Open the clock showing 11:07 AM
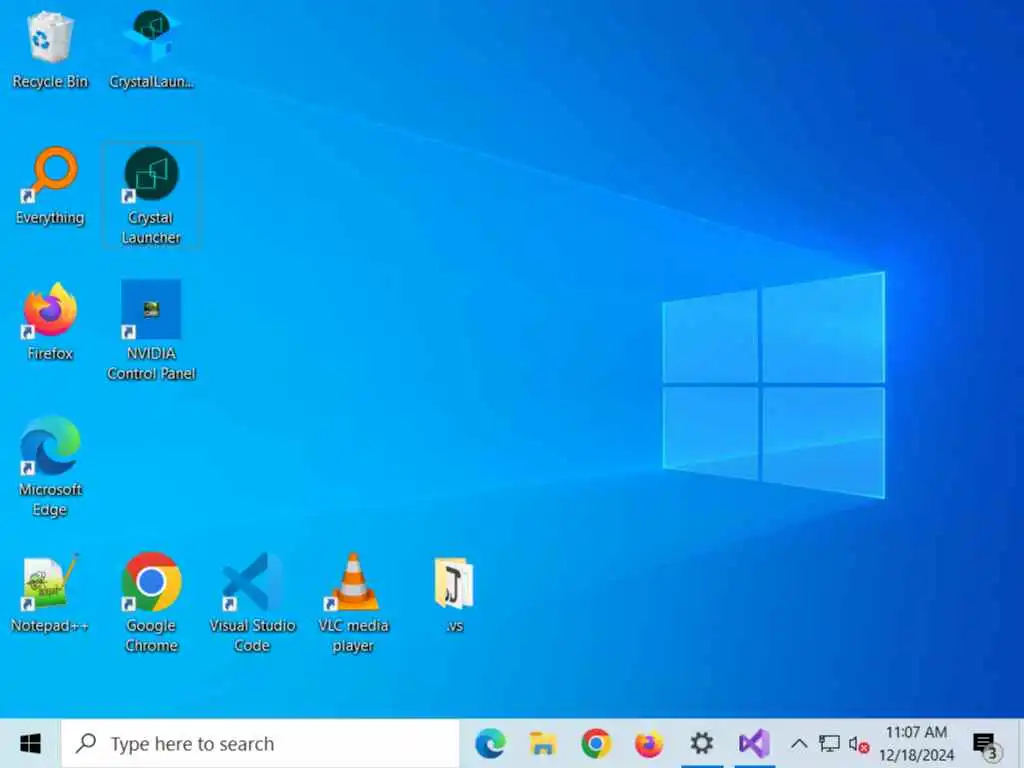The width and height of the screenshot is (1024, 768). 916,743
